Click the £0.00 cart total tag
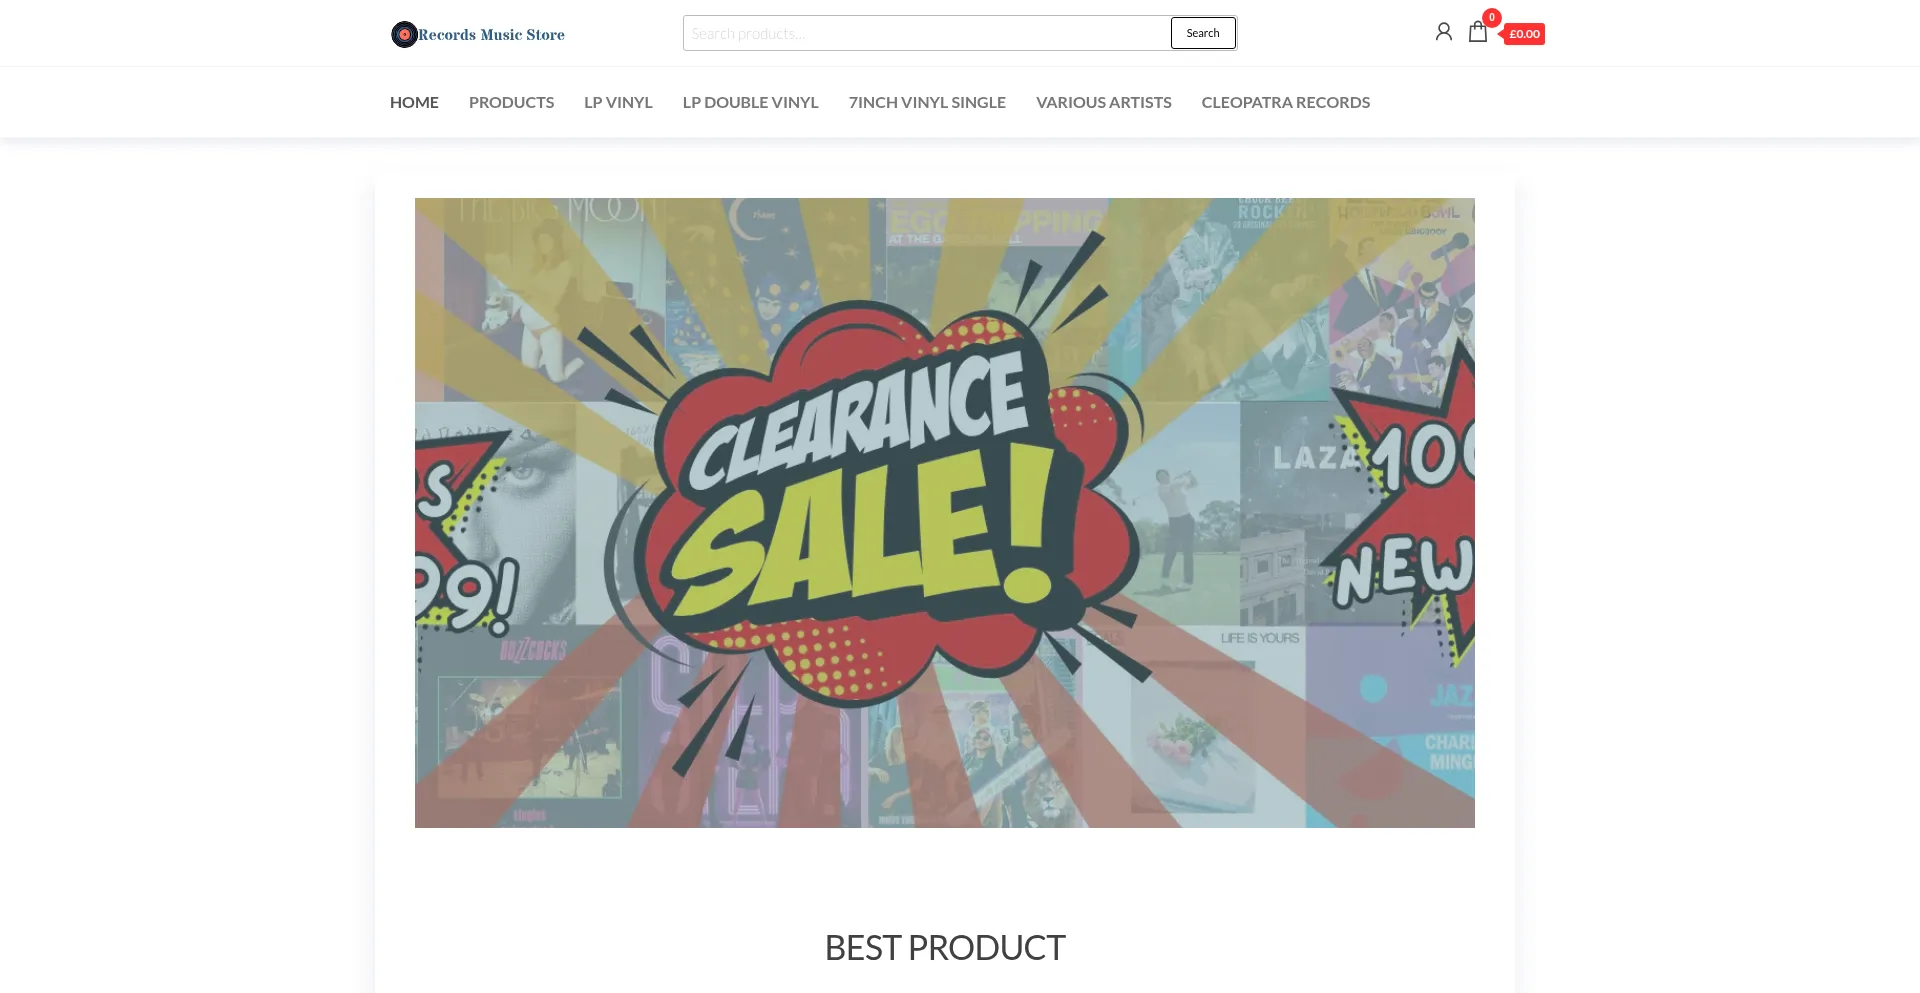The width and height of the screenshot is (1920, 993). pyautogui.click(x=1523, y=34)
